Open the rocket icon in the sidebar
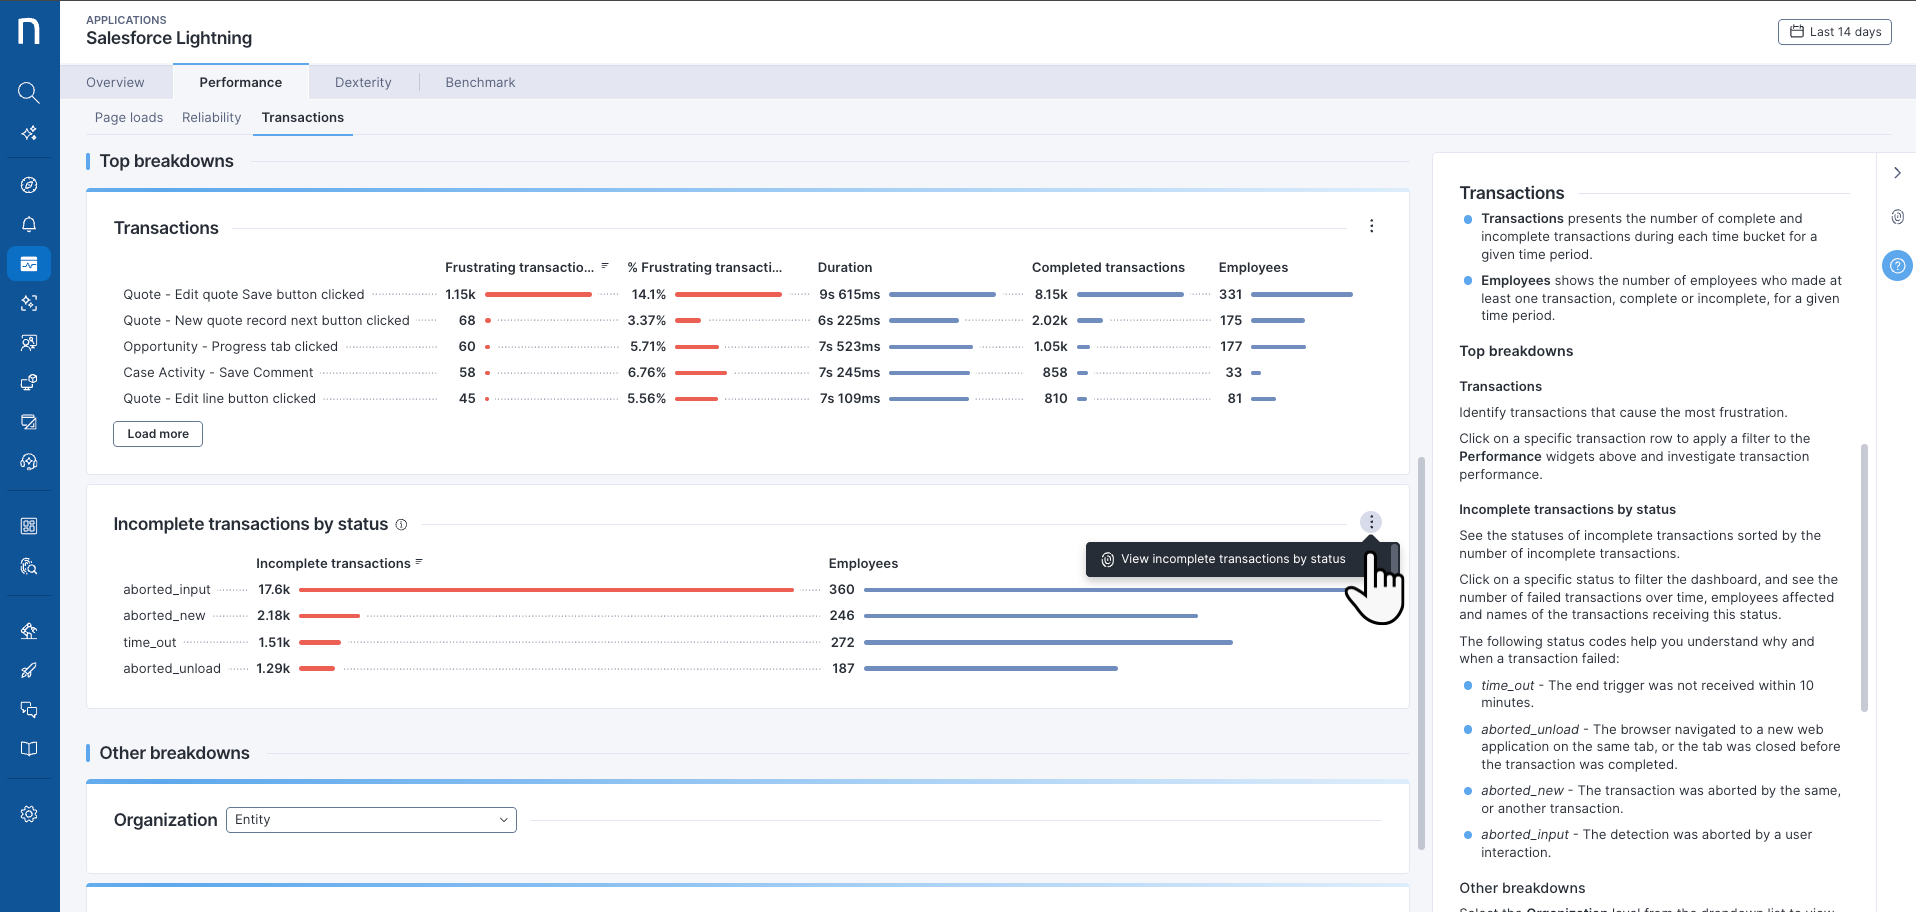Viewport: 1916px width, 912px height. 29,670
